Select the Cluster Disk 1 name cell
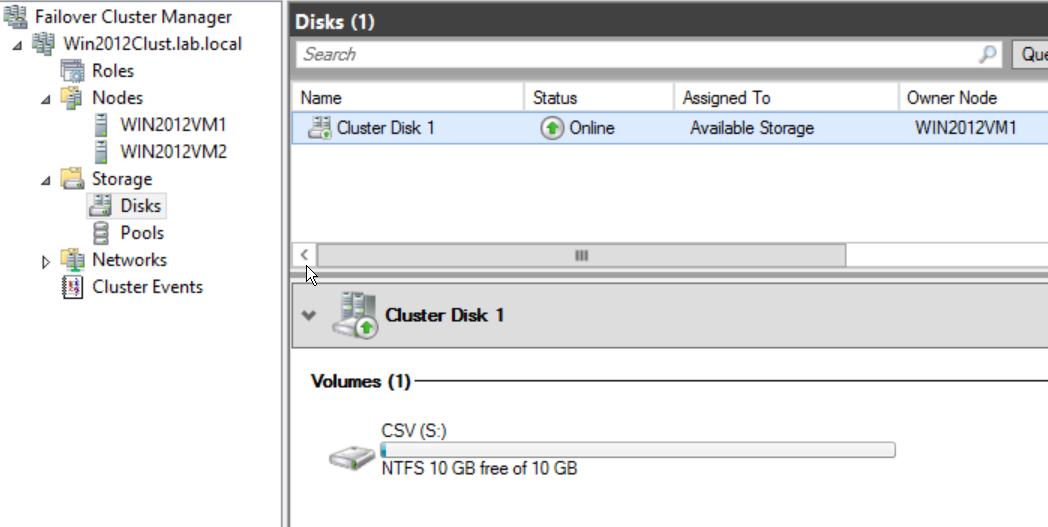This screenshot has height=527, width=1048. tap(386, 128)
